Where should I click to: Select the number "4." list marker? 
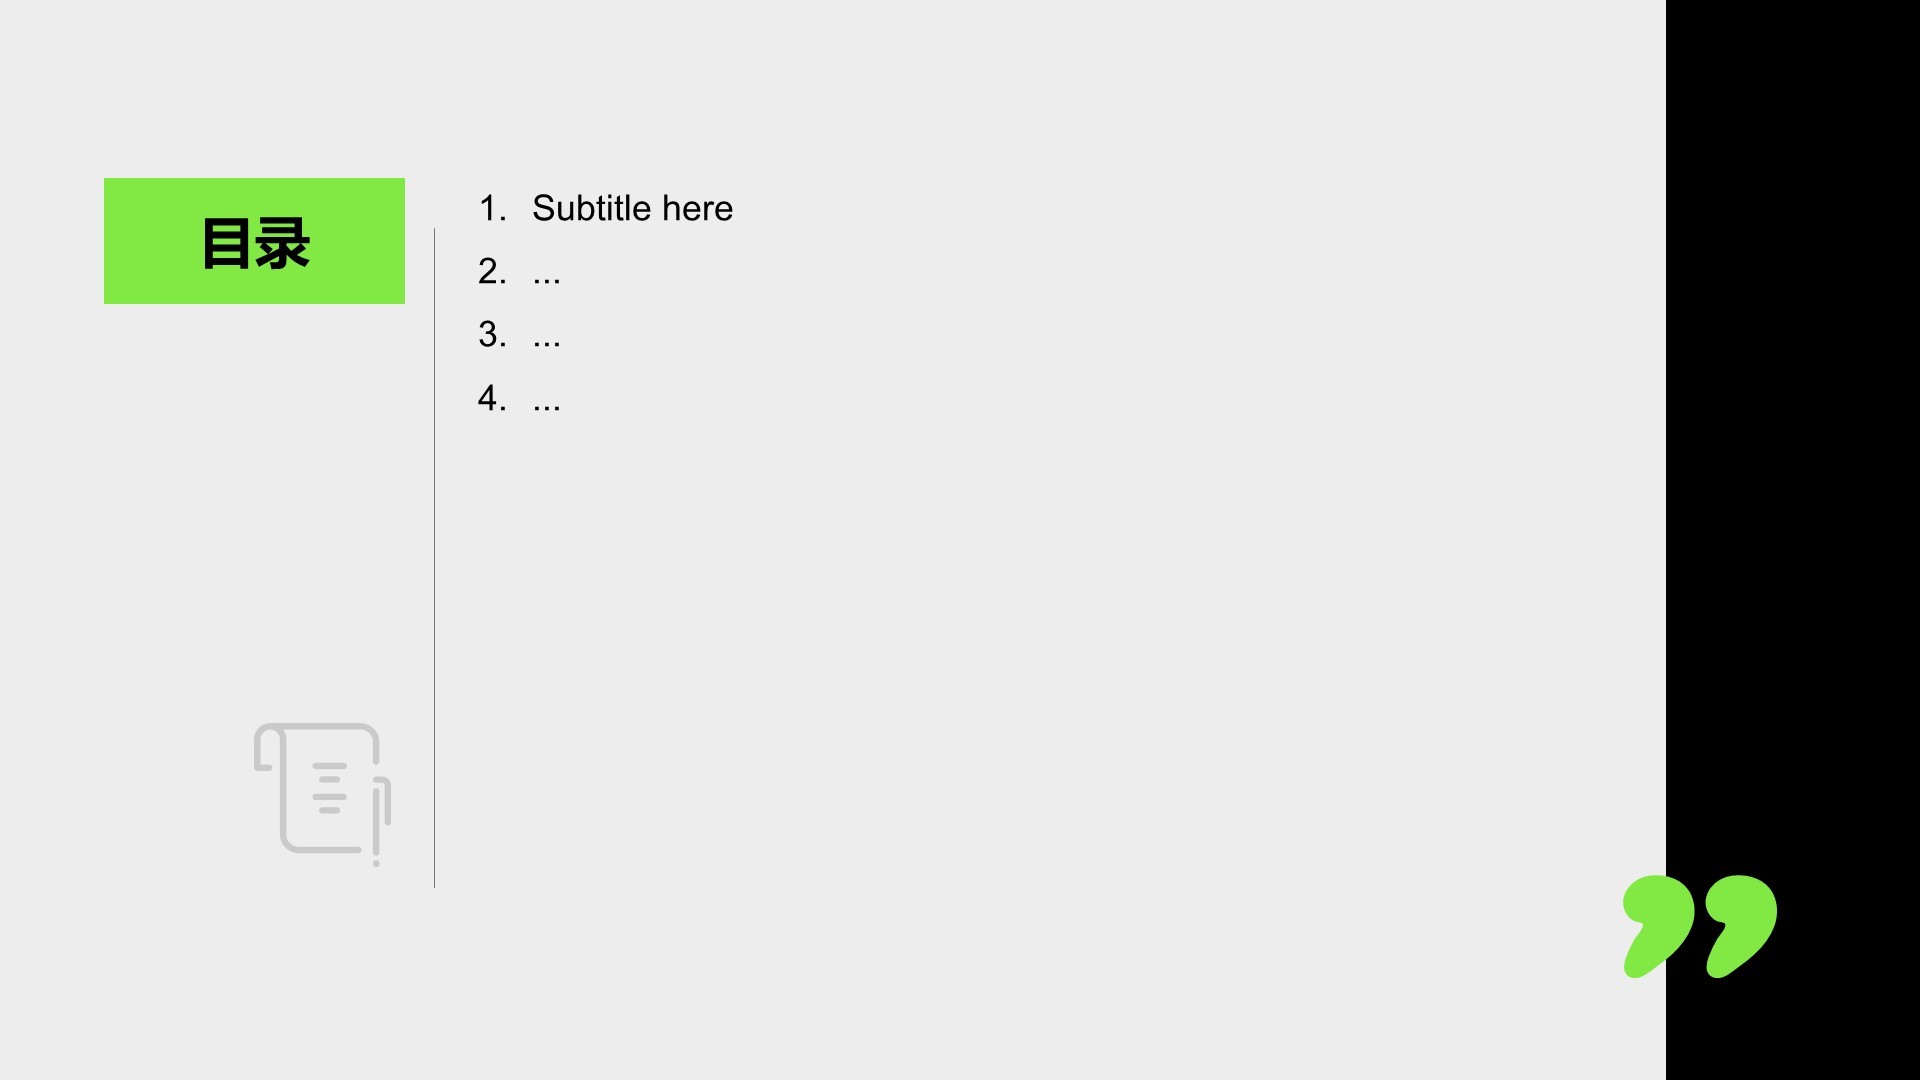coord(492,398)
